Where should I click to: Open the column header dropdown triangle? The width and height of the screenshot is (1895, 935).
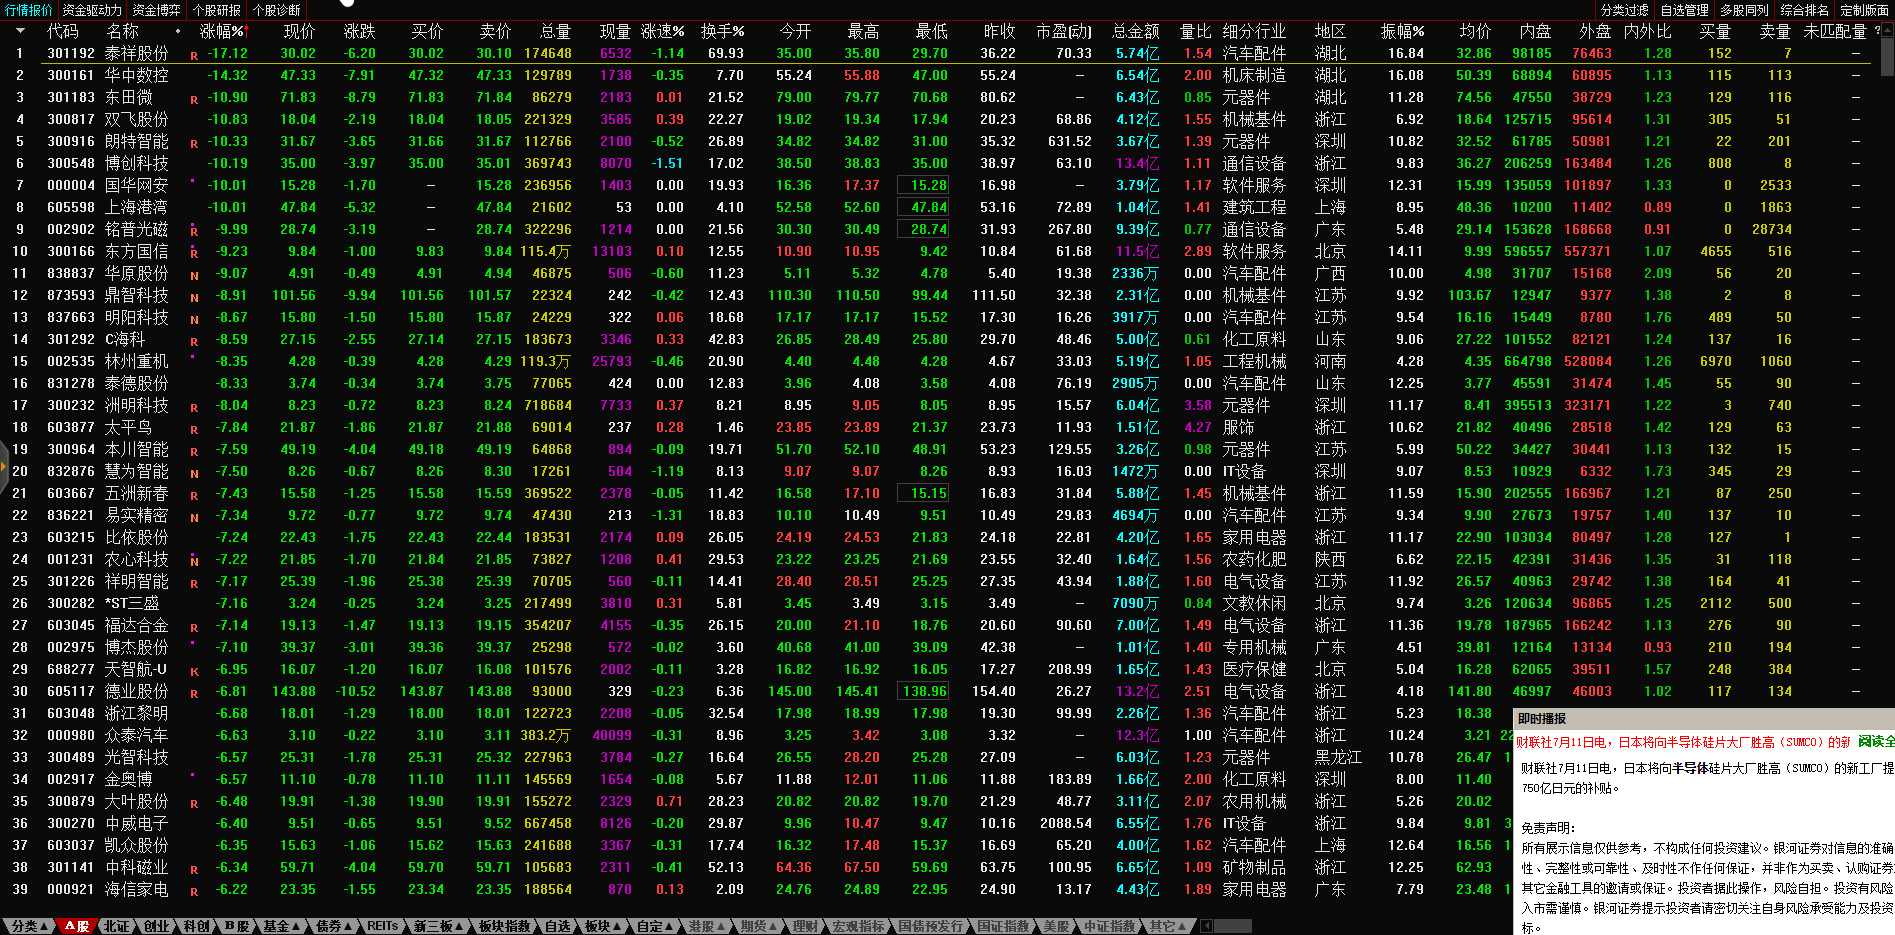click(x=20, y=31)
